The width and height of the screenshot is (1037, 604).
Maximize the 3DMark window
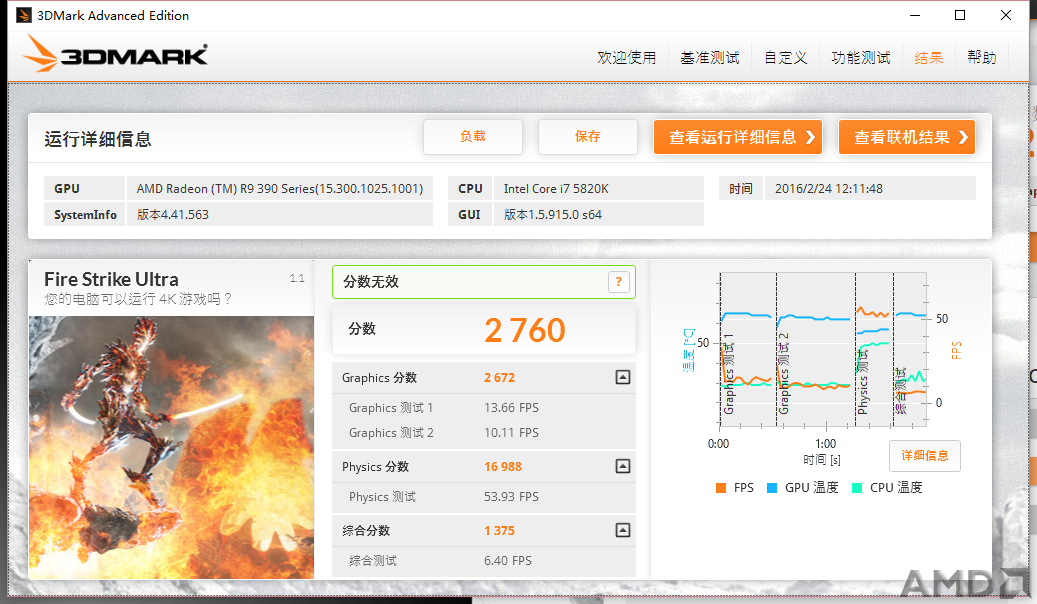click(x=960, y=15)
